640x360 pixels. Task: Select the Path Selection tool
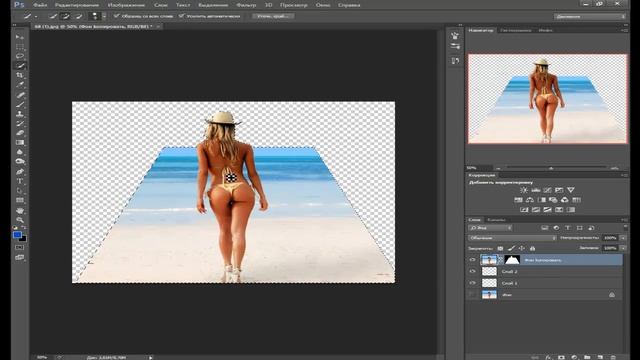[x=20, y=191]
